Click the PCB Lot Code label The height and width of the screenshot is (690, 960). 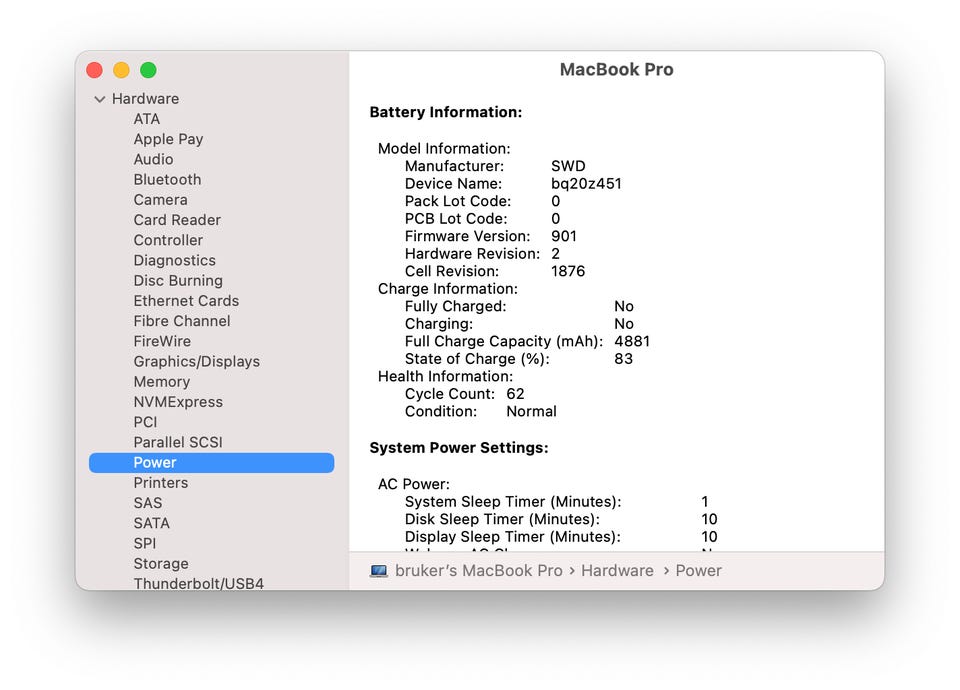coord(456,219)
